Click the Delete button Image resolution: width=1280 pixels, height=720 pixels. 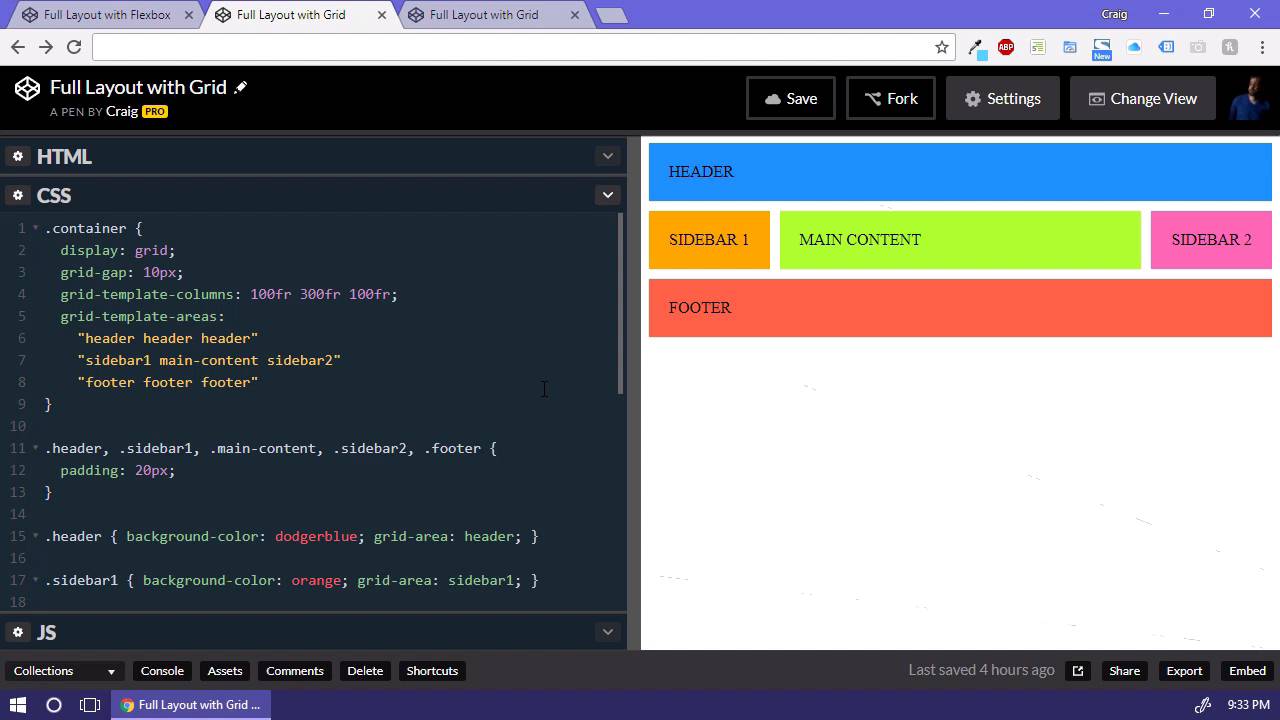coord(365,671)
